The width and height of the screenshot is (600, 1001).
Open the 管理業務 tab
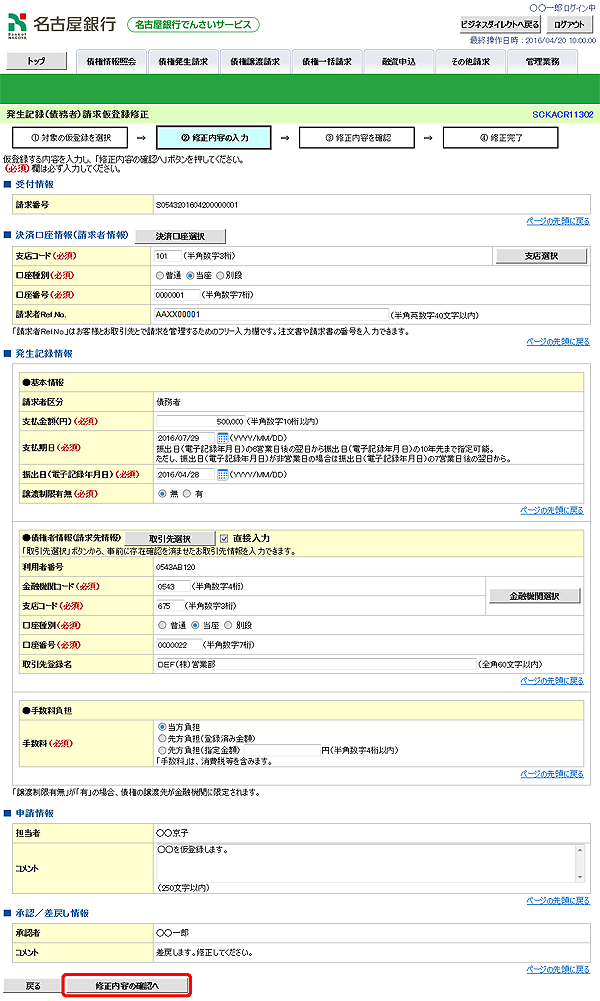point(543,62)
